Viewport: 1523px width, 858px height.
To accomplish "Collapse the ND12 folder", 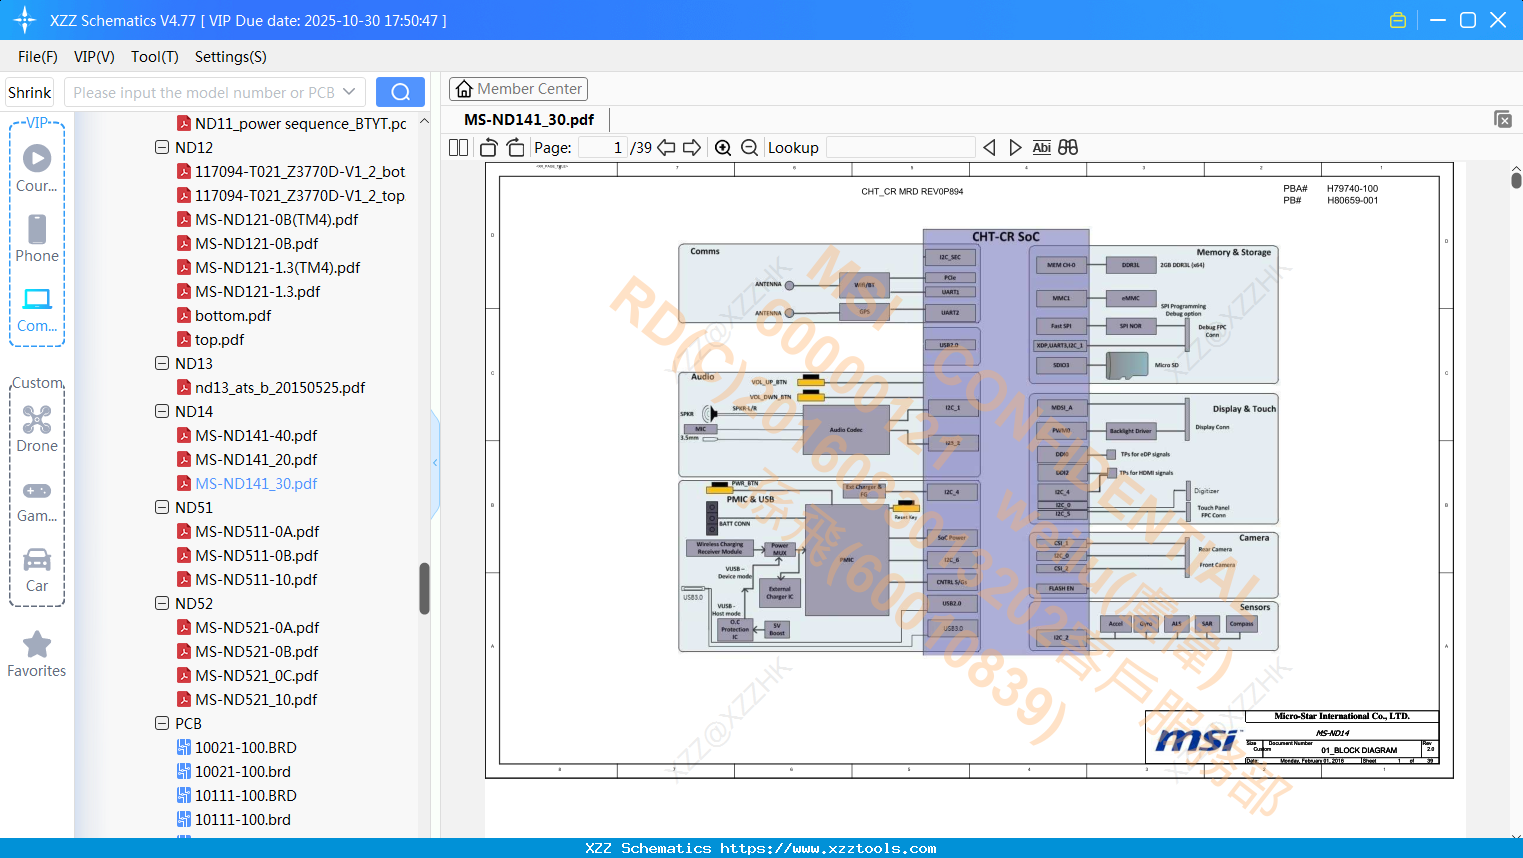I will (162, 147).
